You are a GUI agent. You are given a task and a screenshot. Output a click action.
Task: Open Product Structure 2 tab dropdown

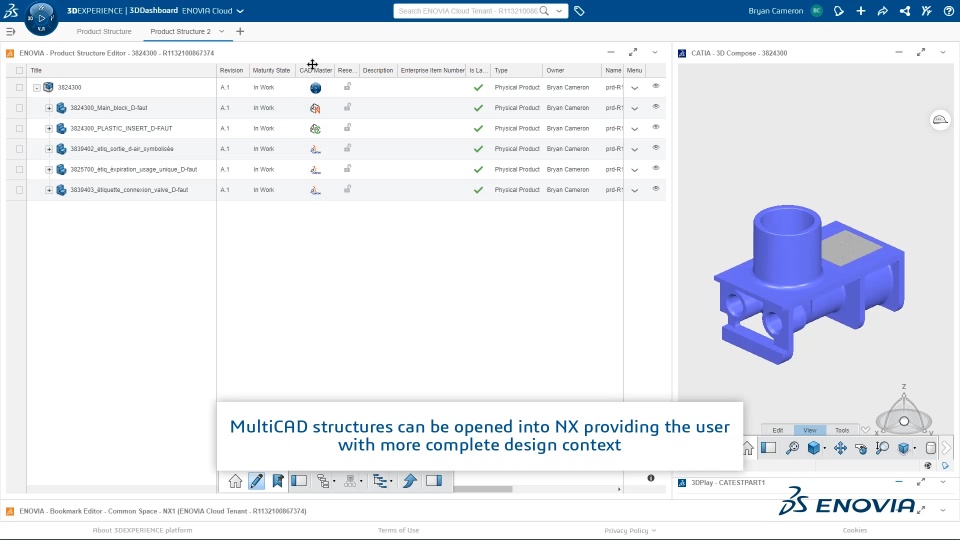point(222,31)
